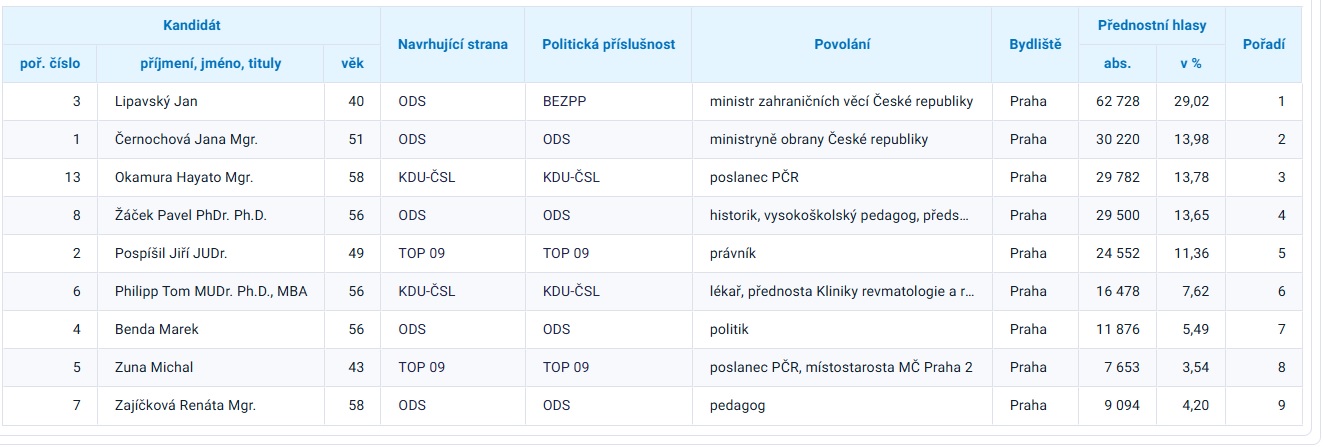Screen dimensions: 1324x447
Task: Click the truncated occupation of Žáček Pavel
Action: pyautogui.click(x=838, y=215)
